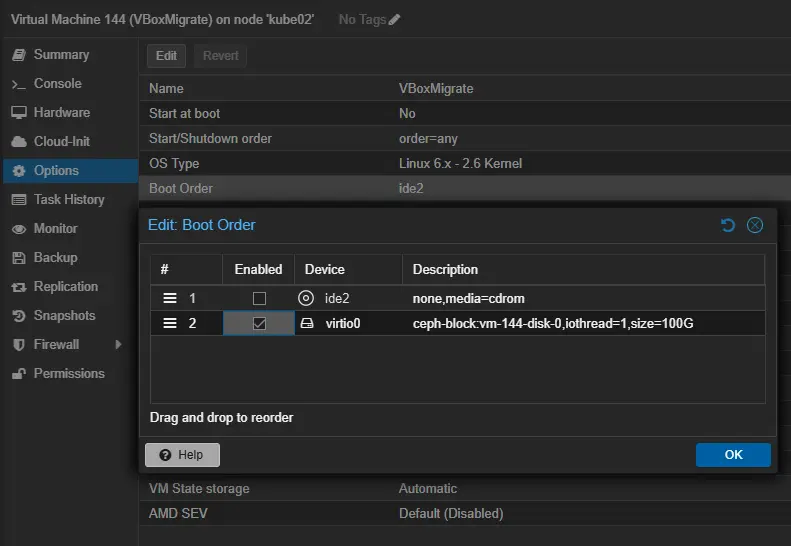Click the Help button
This screenshot has width=791, height=546.
(182, 455)
